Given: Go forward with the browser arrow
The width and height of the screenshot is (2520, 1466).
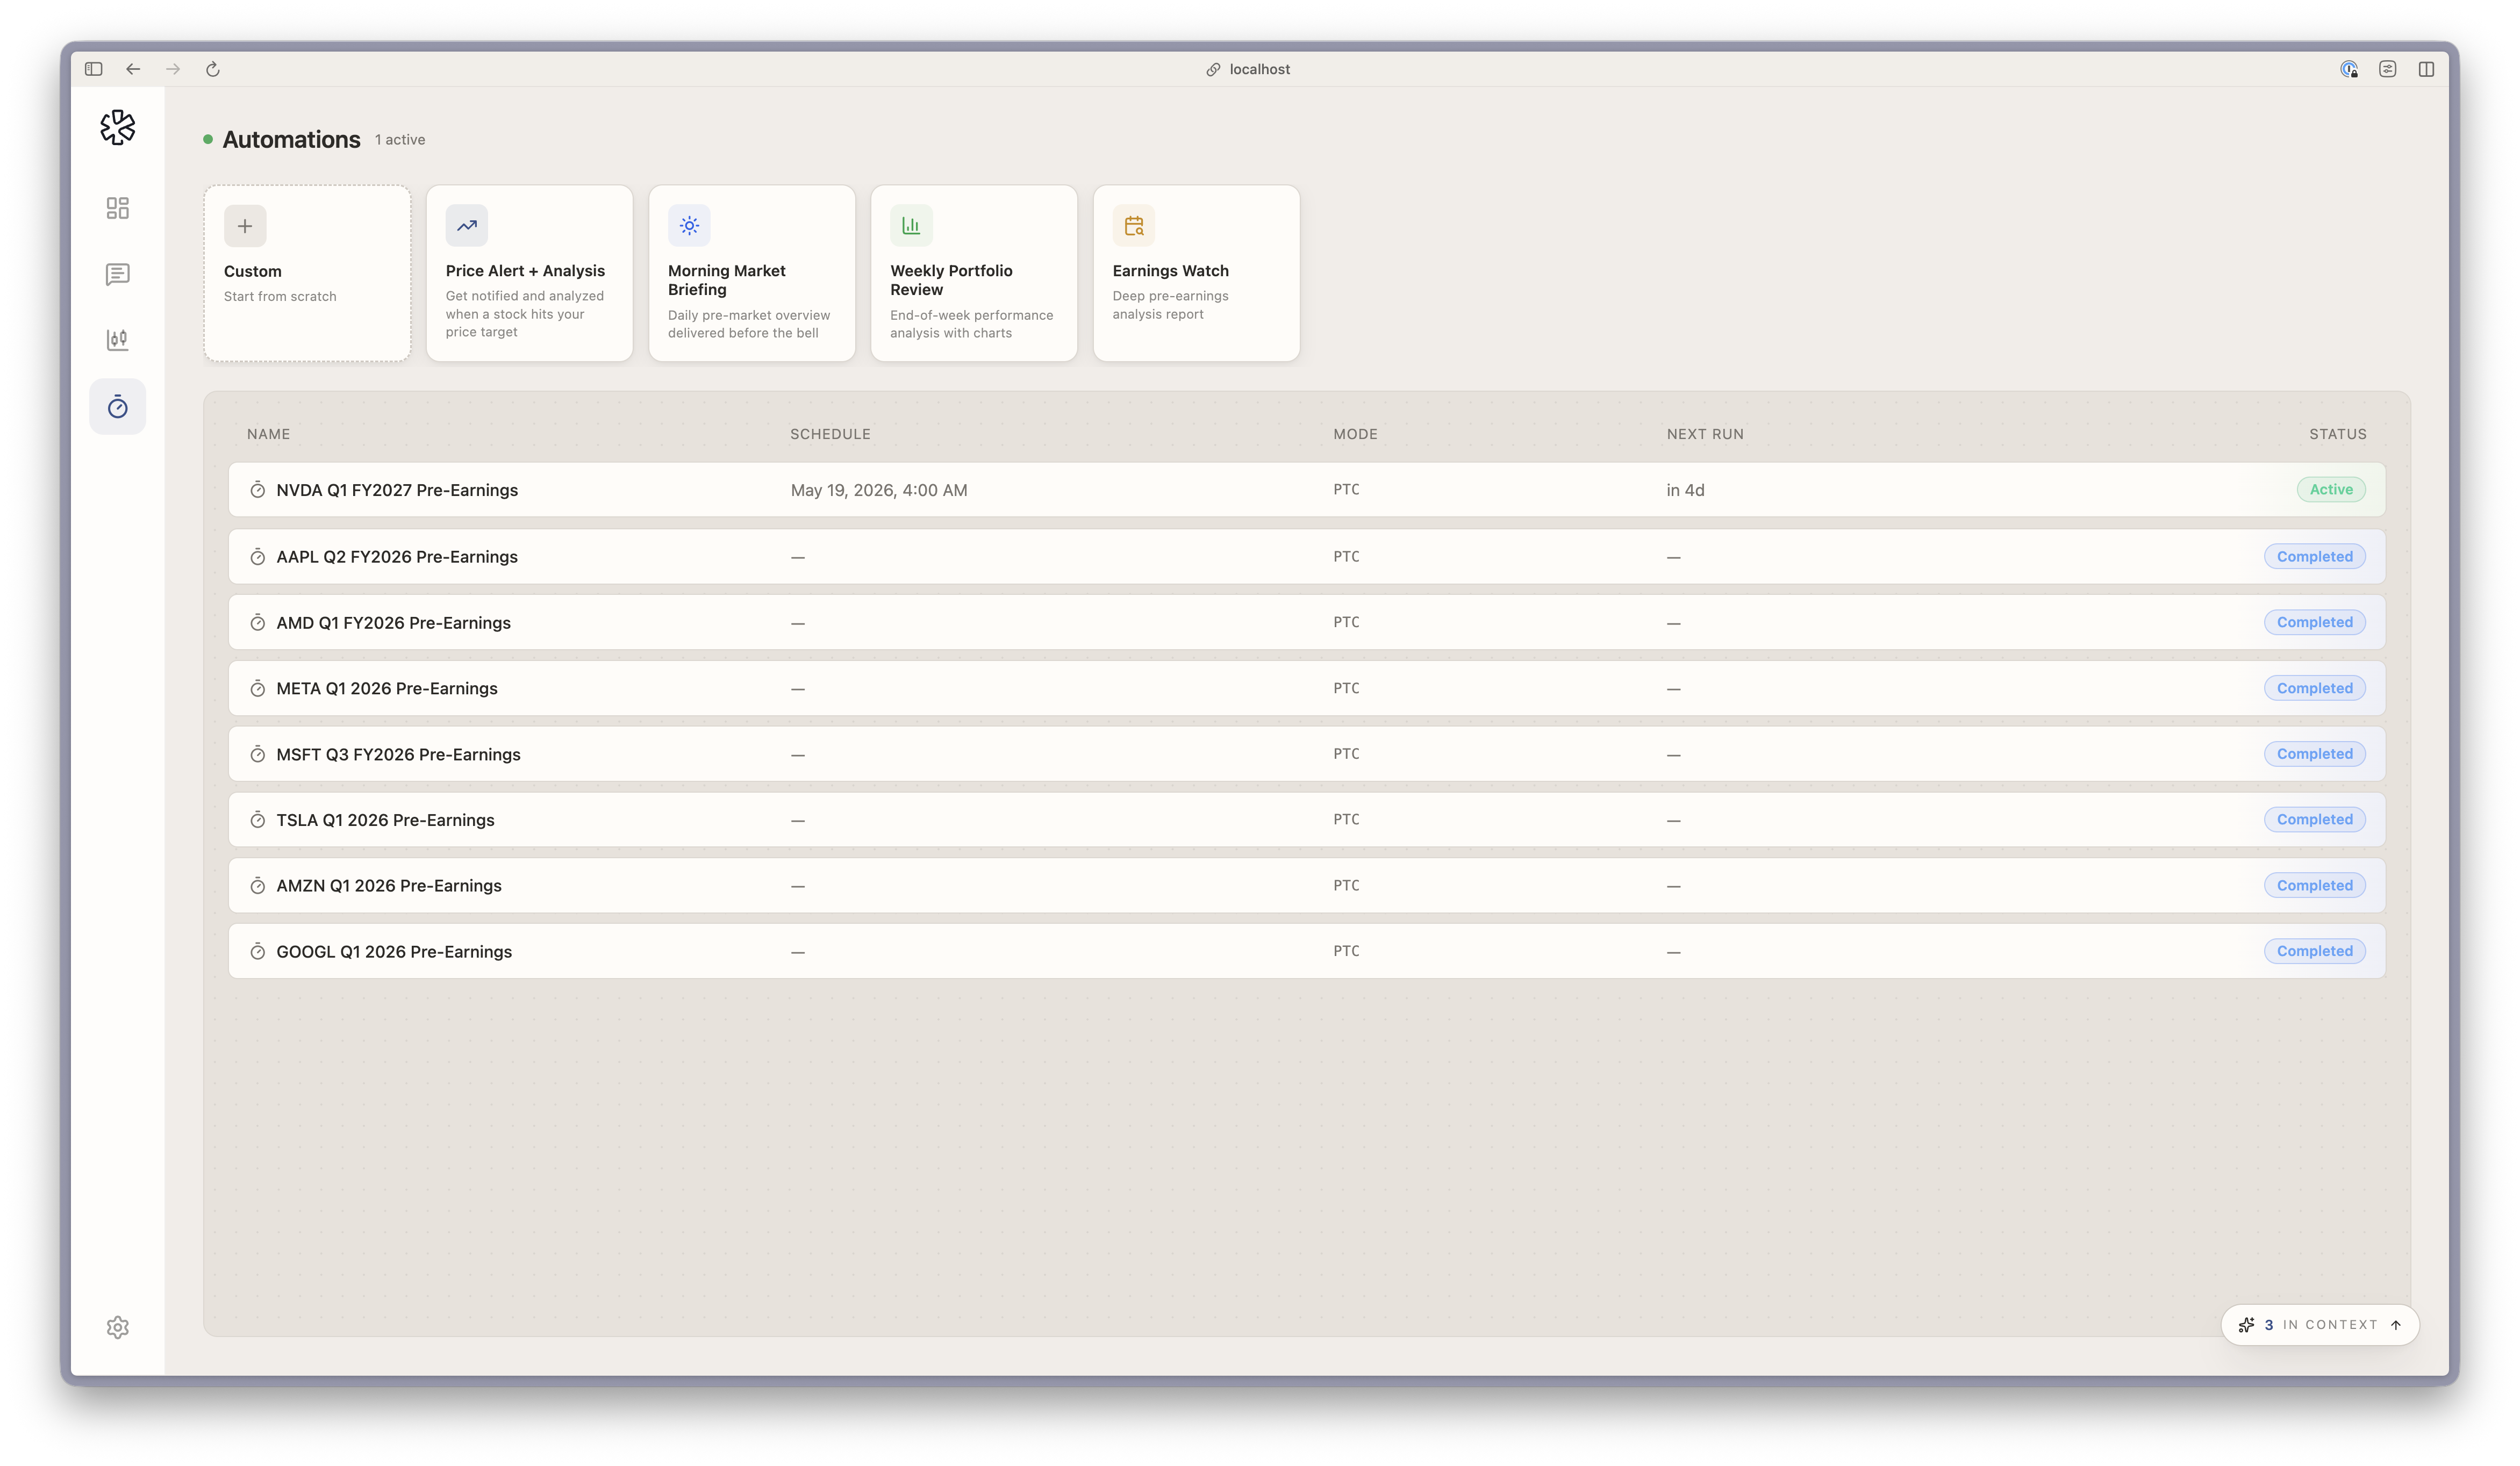Looking at the screenshot, I should click(173, 69).
